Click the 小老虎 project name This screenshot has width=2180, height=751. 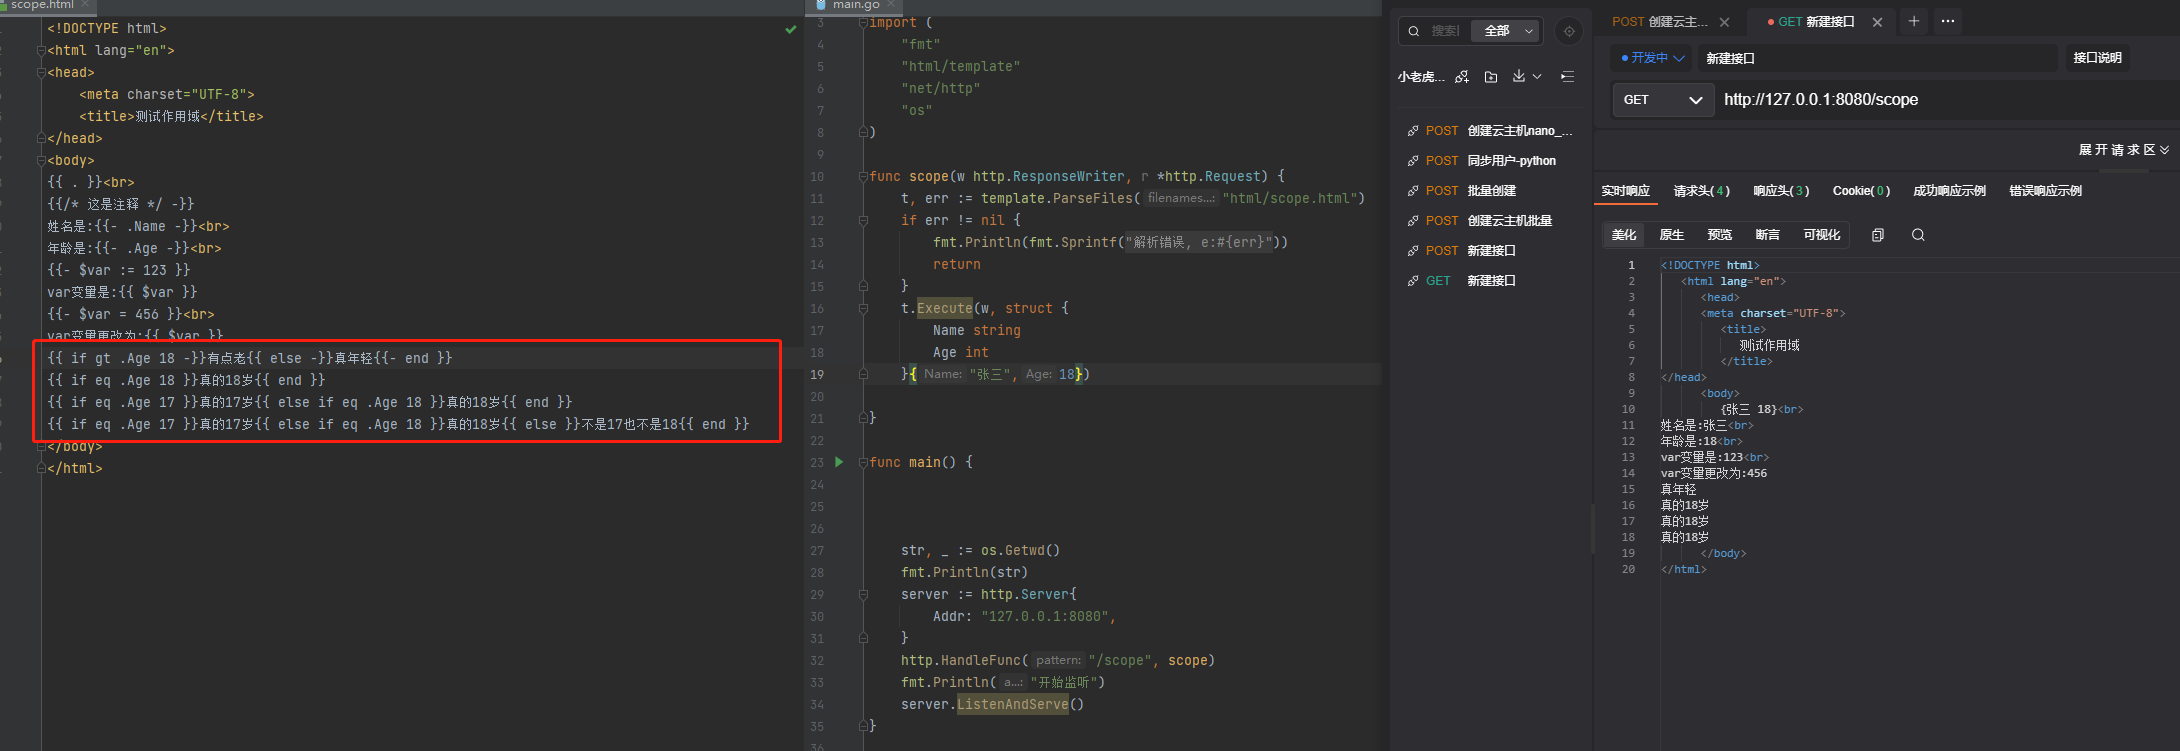click(1421, 76)
